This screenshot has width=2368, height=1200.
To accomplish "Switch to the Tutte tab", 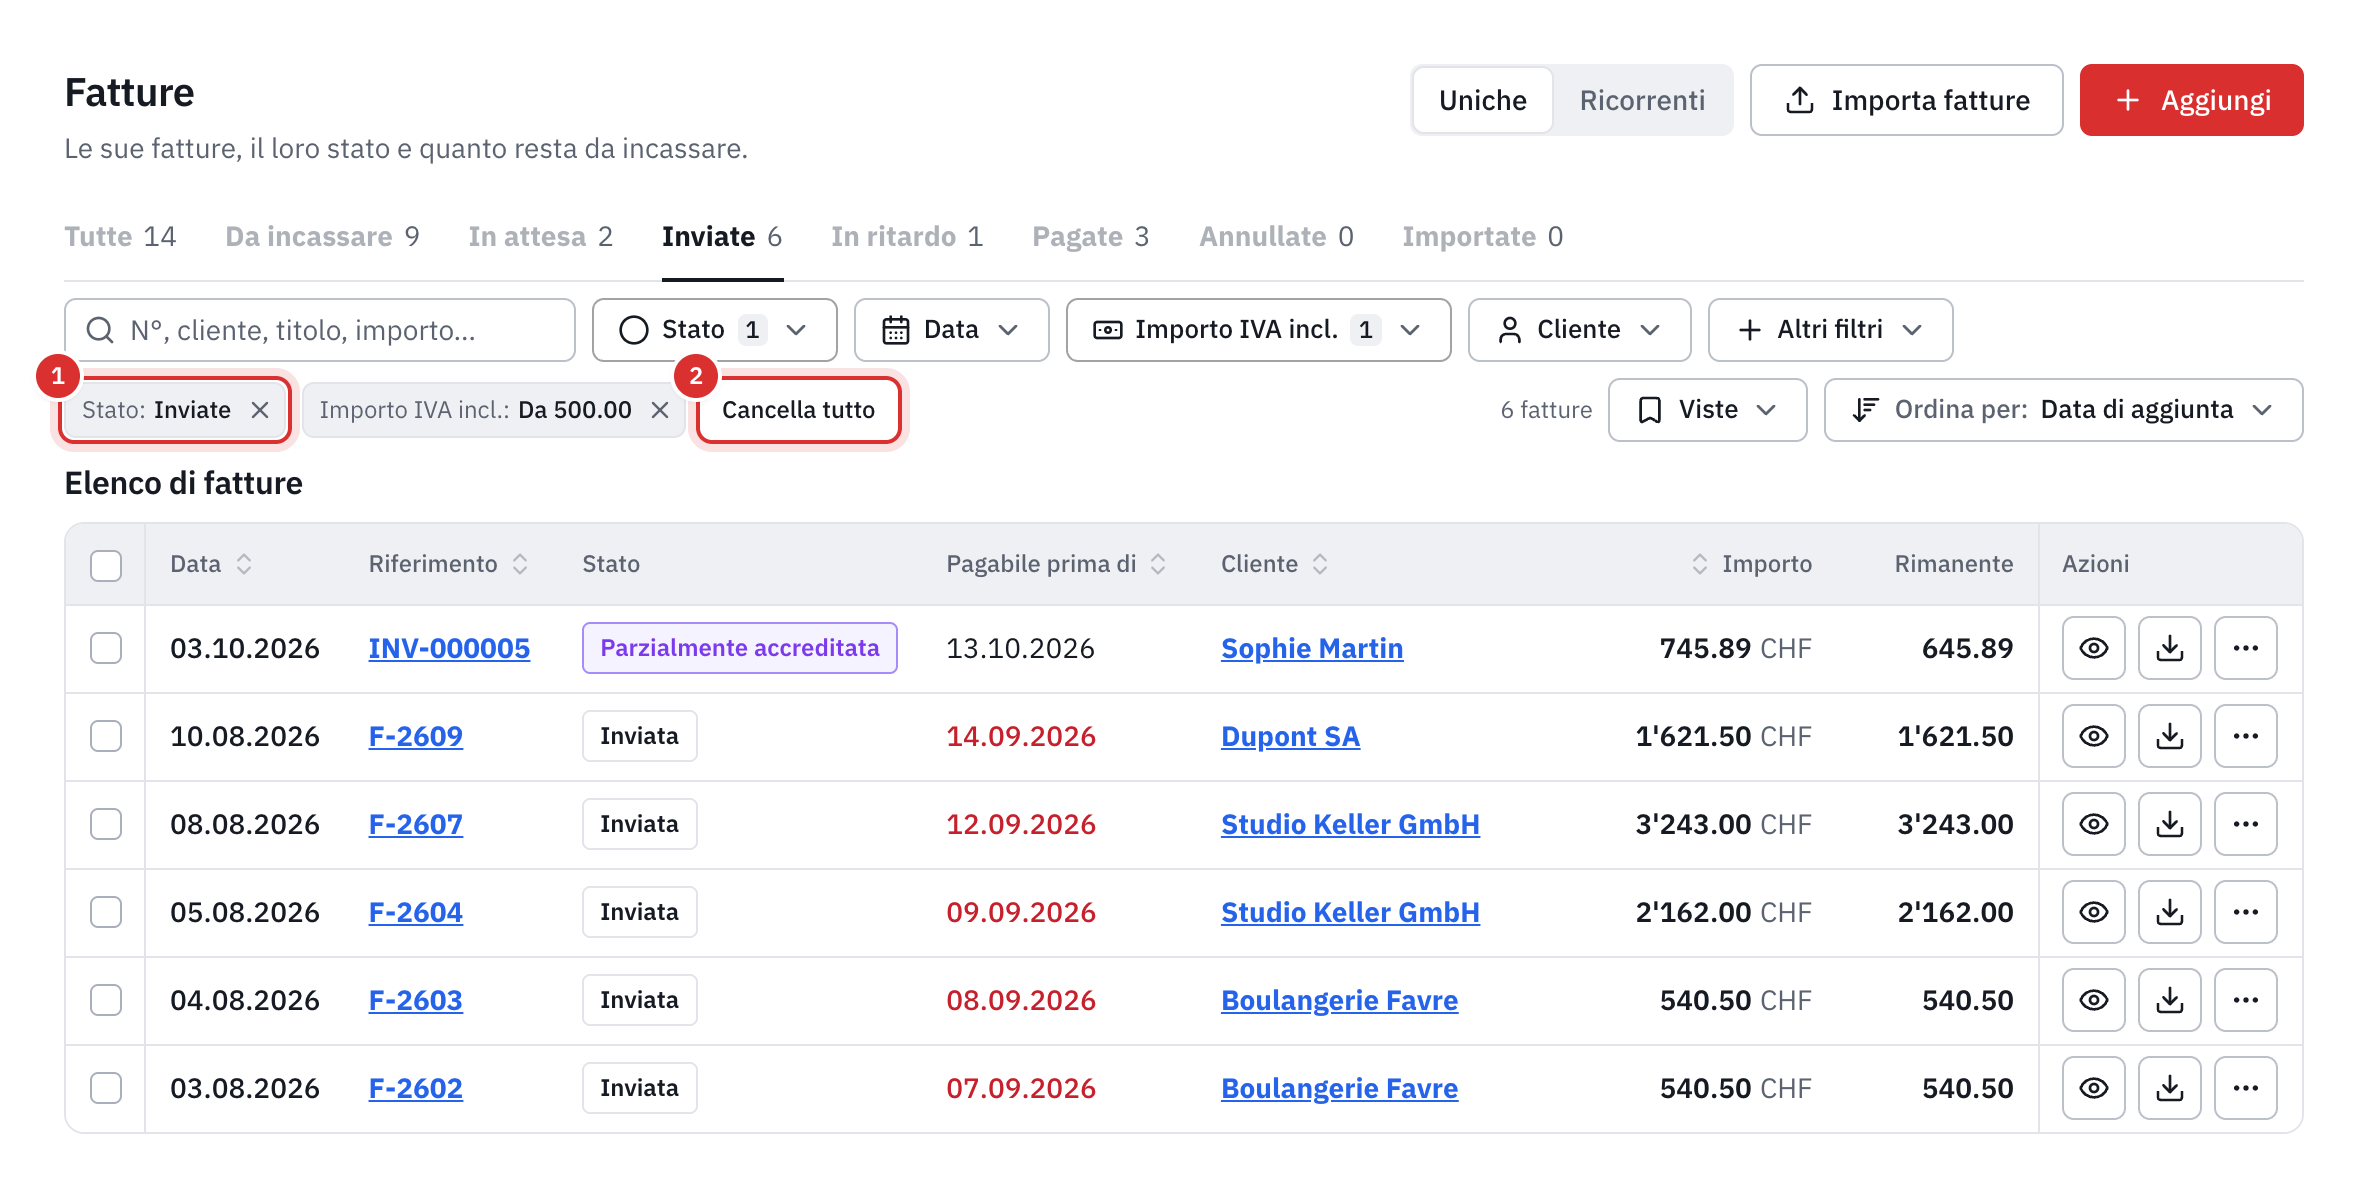I will 120,237.
